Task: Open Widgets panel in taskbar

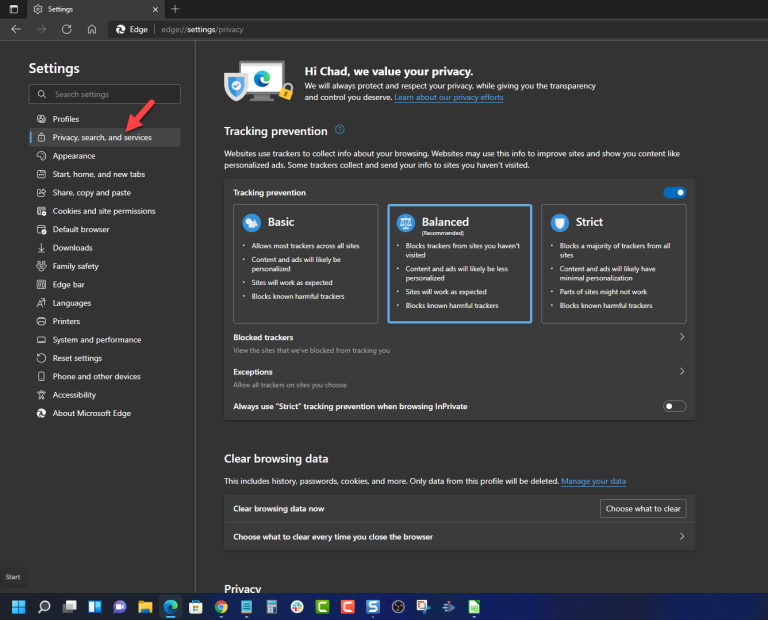Action: pos(95,607)
